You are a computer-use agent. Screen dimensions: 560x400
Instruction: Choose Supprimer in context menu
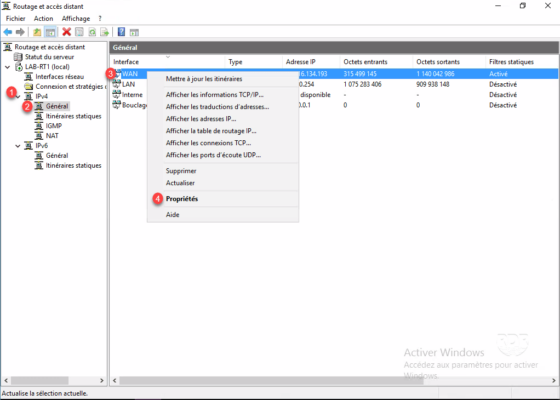223,171
